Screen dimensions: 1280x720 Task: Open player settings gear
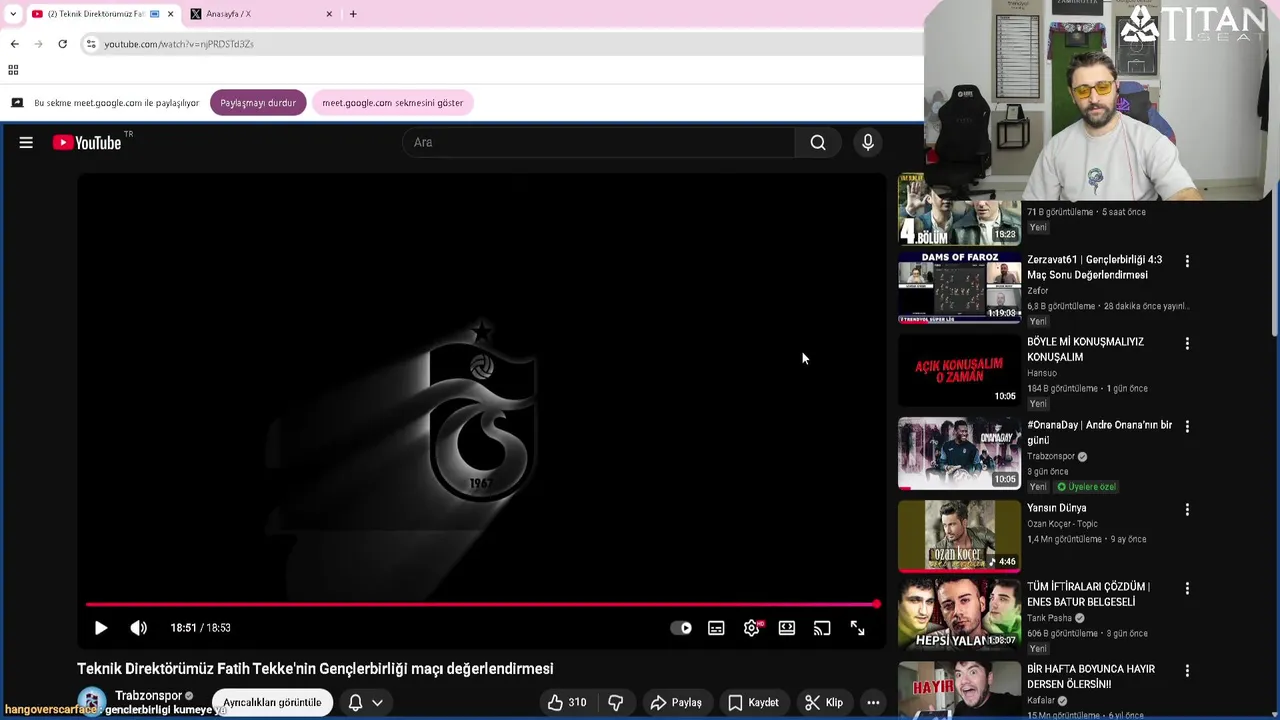(752, 628)
